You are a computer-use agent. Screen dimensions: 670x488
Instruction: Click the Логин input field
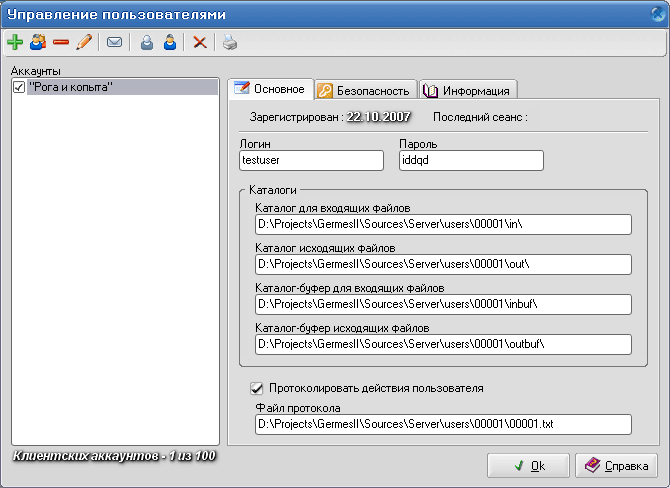[x=311, y=160]
